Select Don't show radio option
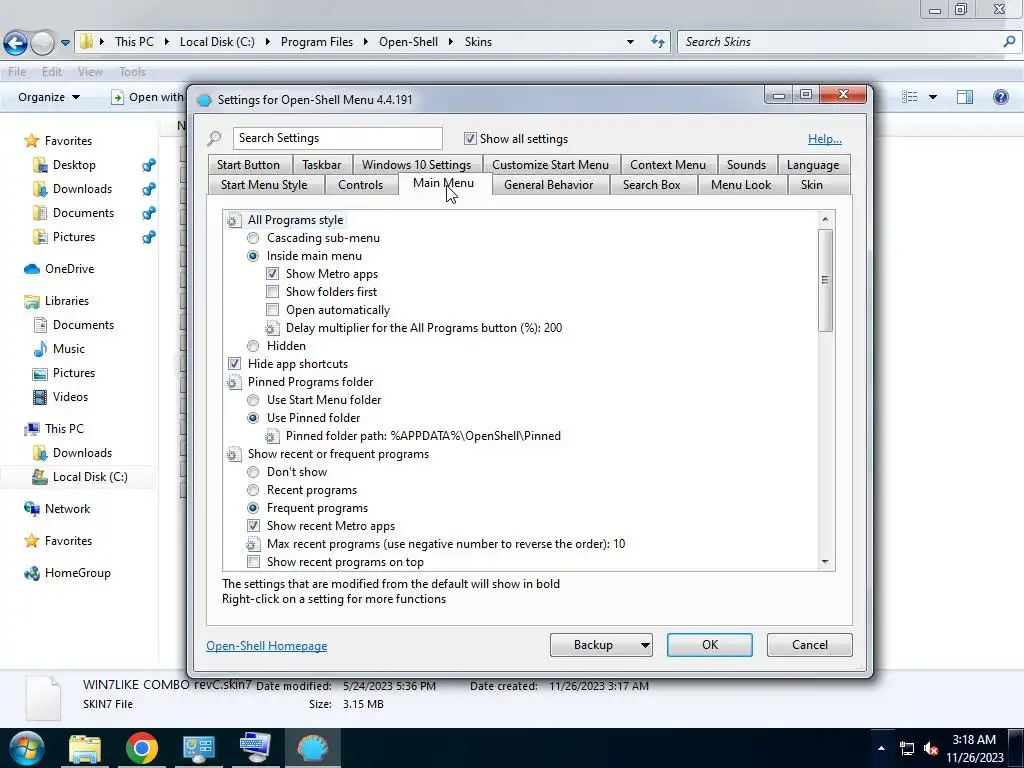1024x768 pixels. (253, 472)
